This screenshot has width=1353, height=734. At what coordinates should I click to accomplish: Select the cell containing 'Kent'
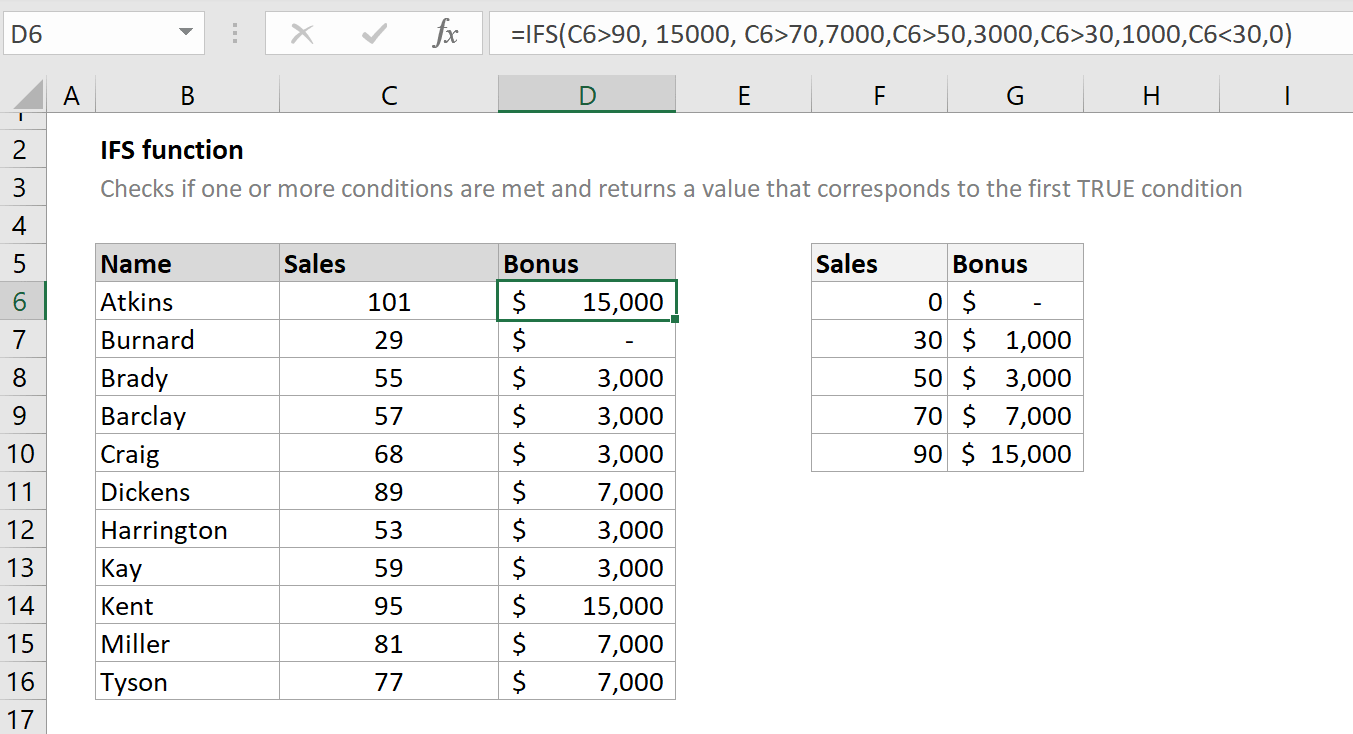click(x=187, y=606)
